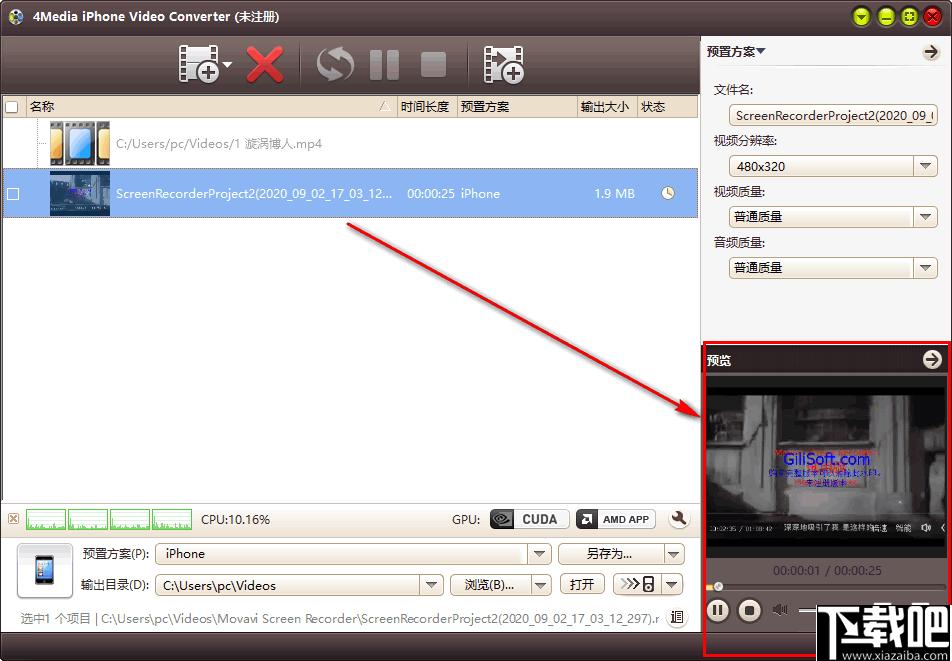Screen dimensions: 952x661
Task: Open the 浏览 button dropdown arrow
Action: tap(541, 585)
